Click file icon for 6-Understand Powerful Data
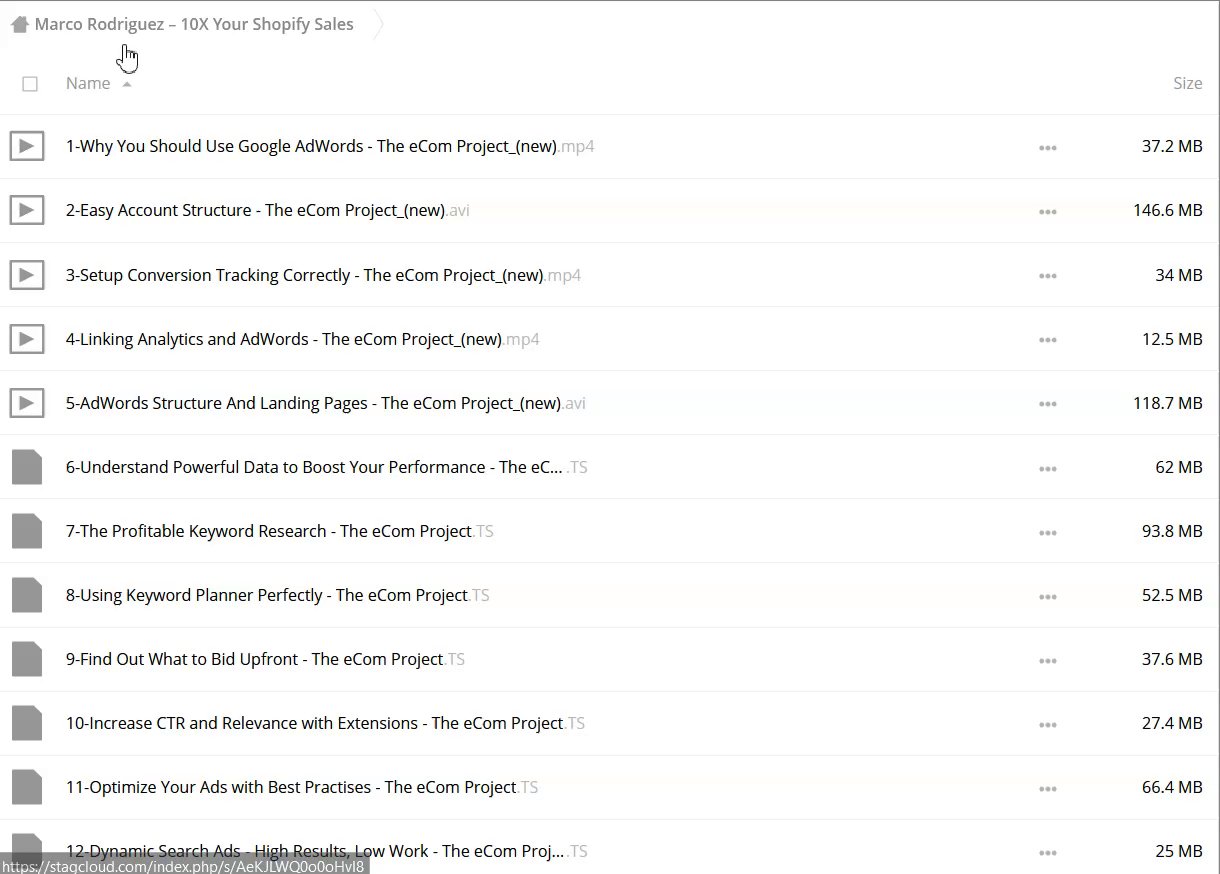The height and width of the screenshot is (874, 1220). coord(27,467)
